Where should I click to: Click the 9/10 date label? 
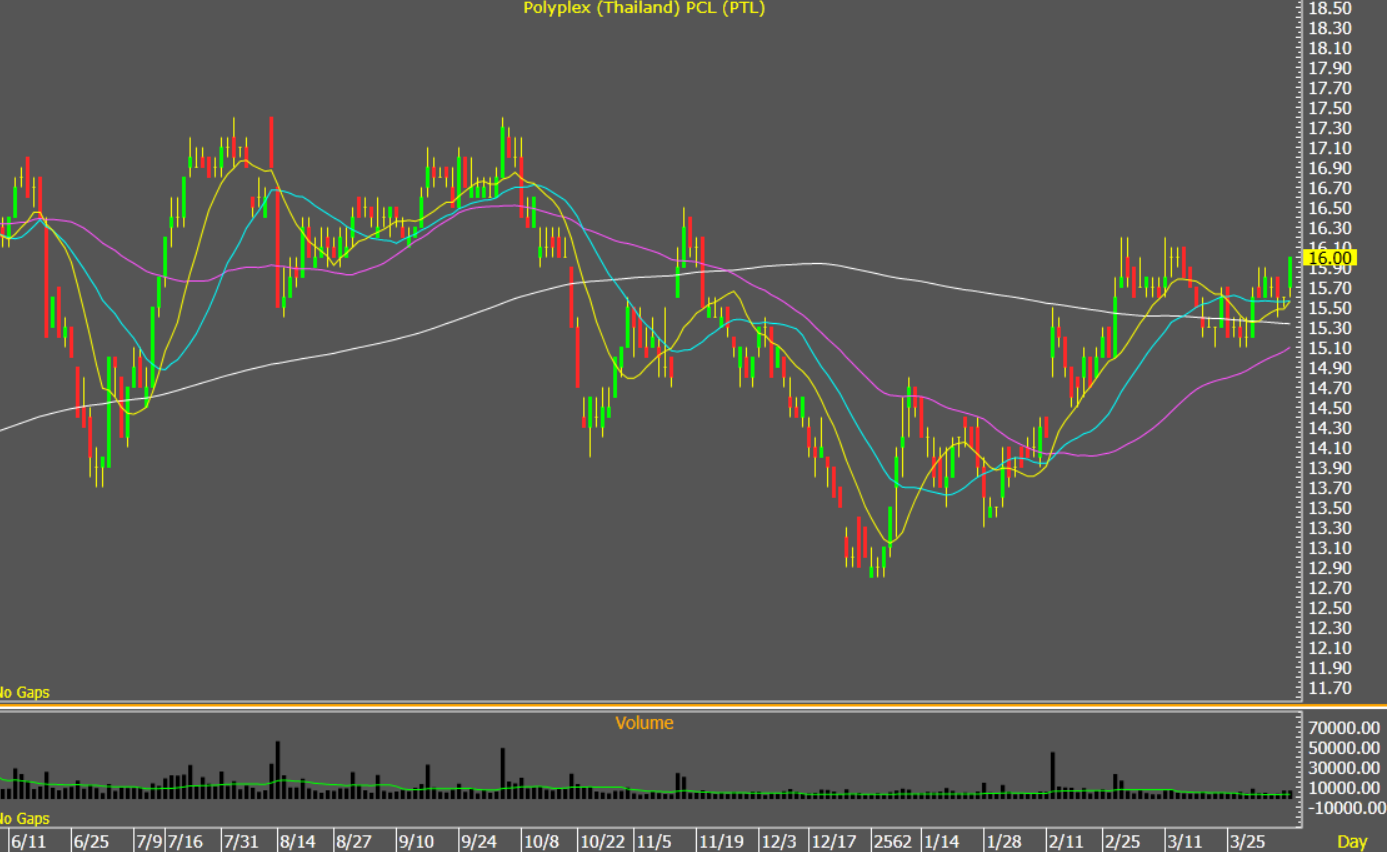click(416, 840)
